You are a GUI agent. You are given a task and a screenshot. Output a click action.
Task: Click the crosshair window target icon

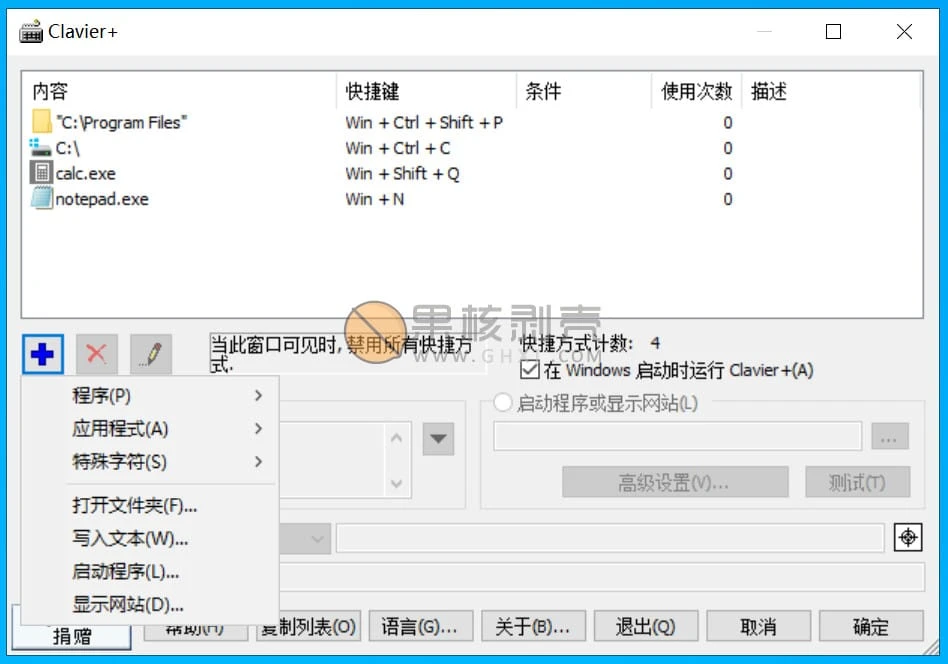tap(907, 537)
